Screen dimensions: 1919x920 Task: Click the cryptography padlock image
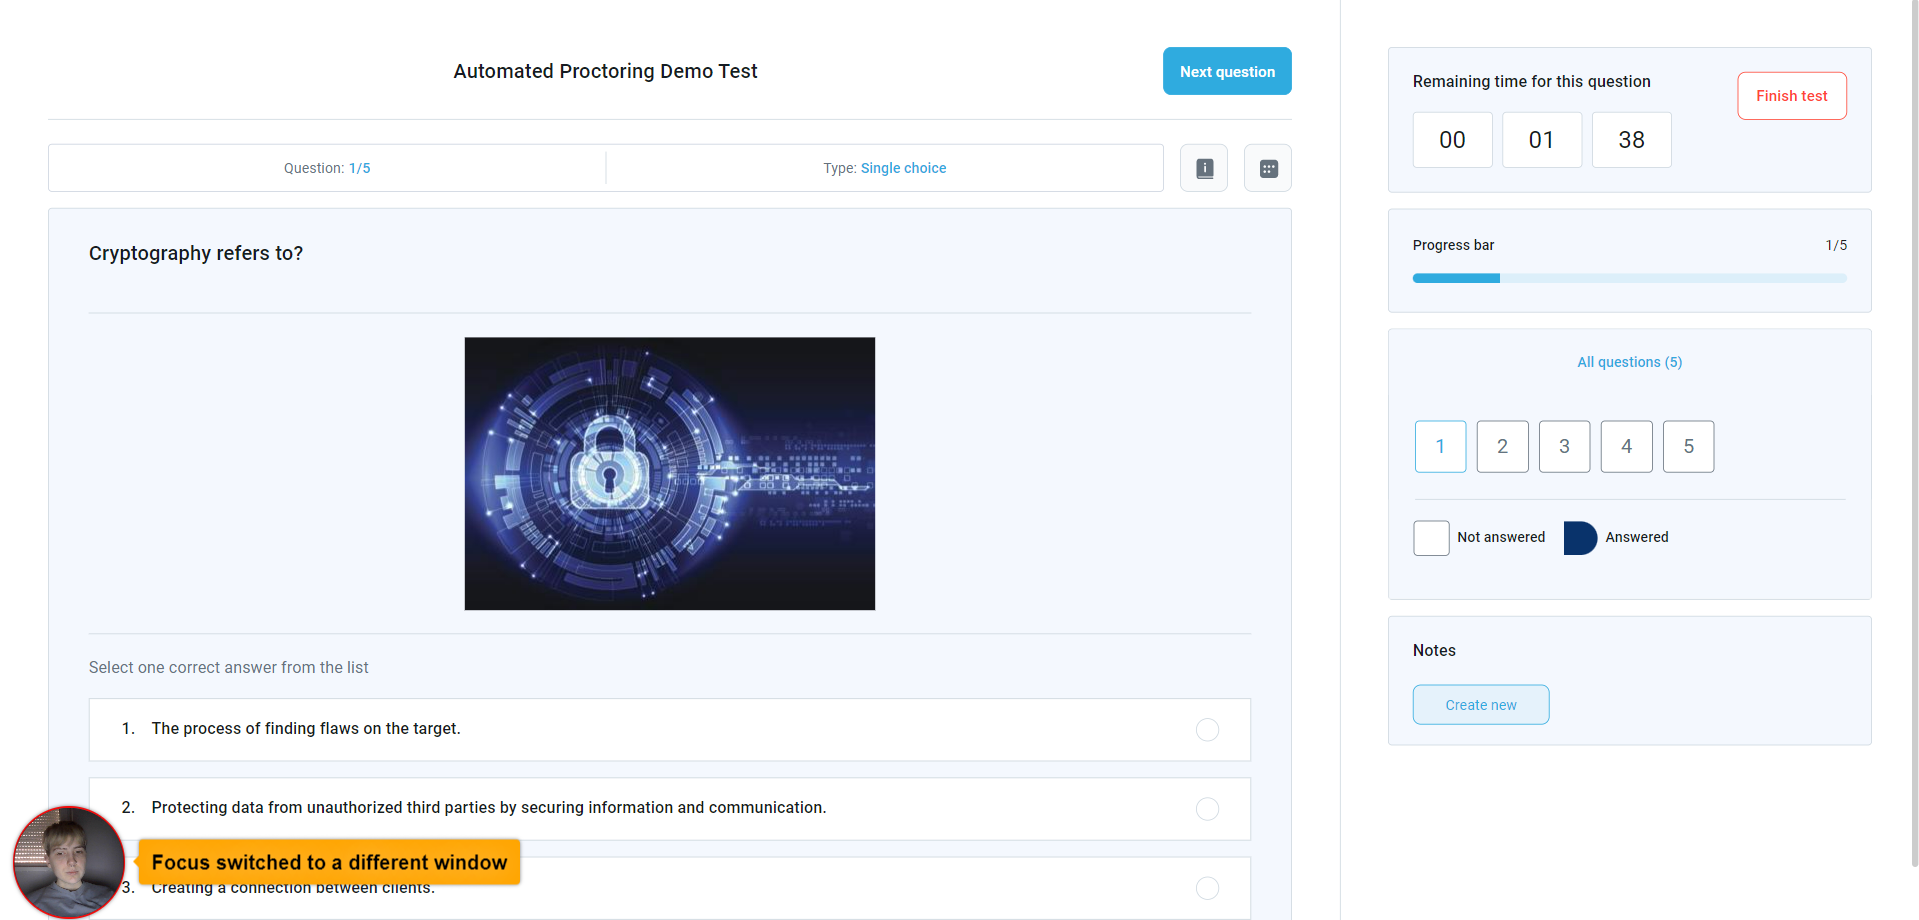[x=669, y=473]
